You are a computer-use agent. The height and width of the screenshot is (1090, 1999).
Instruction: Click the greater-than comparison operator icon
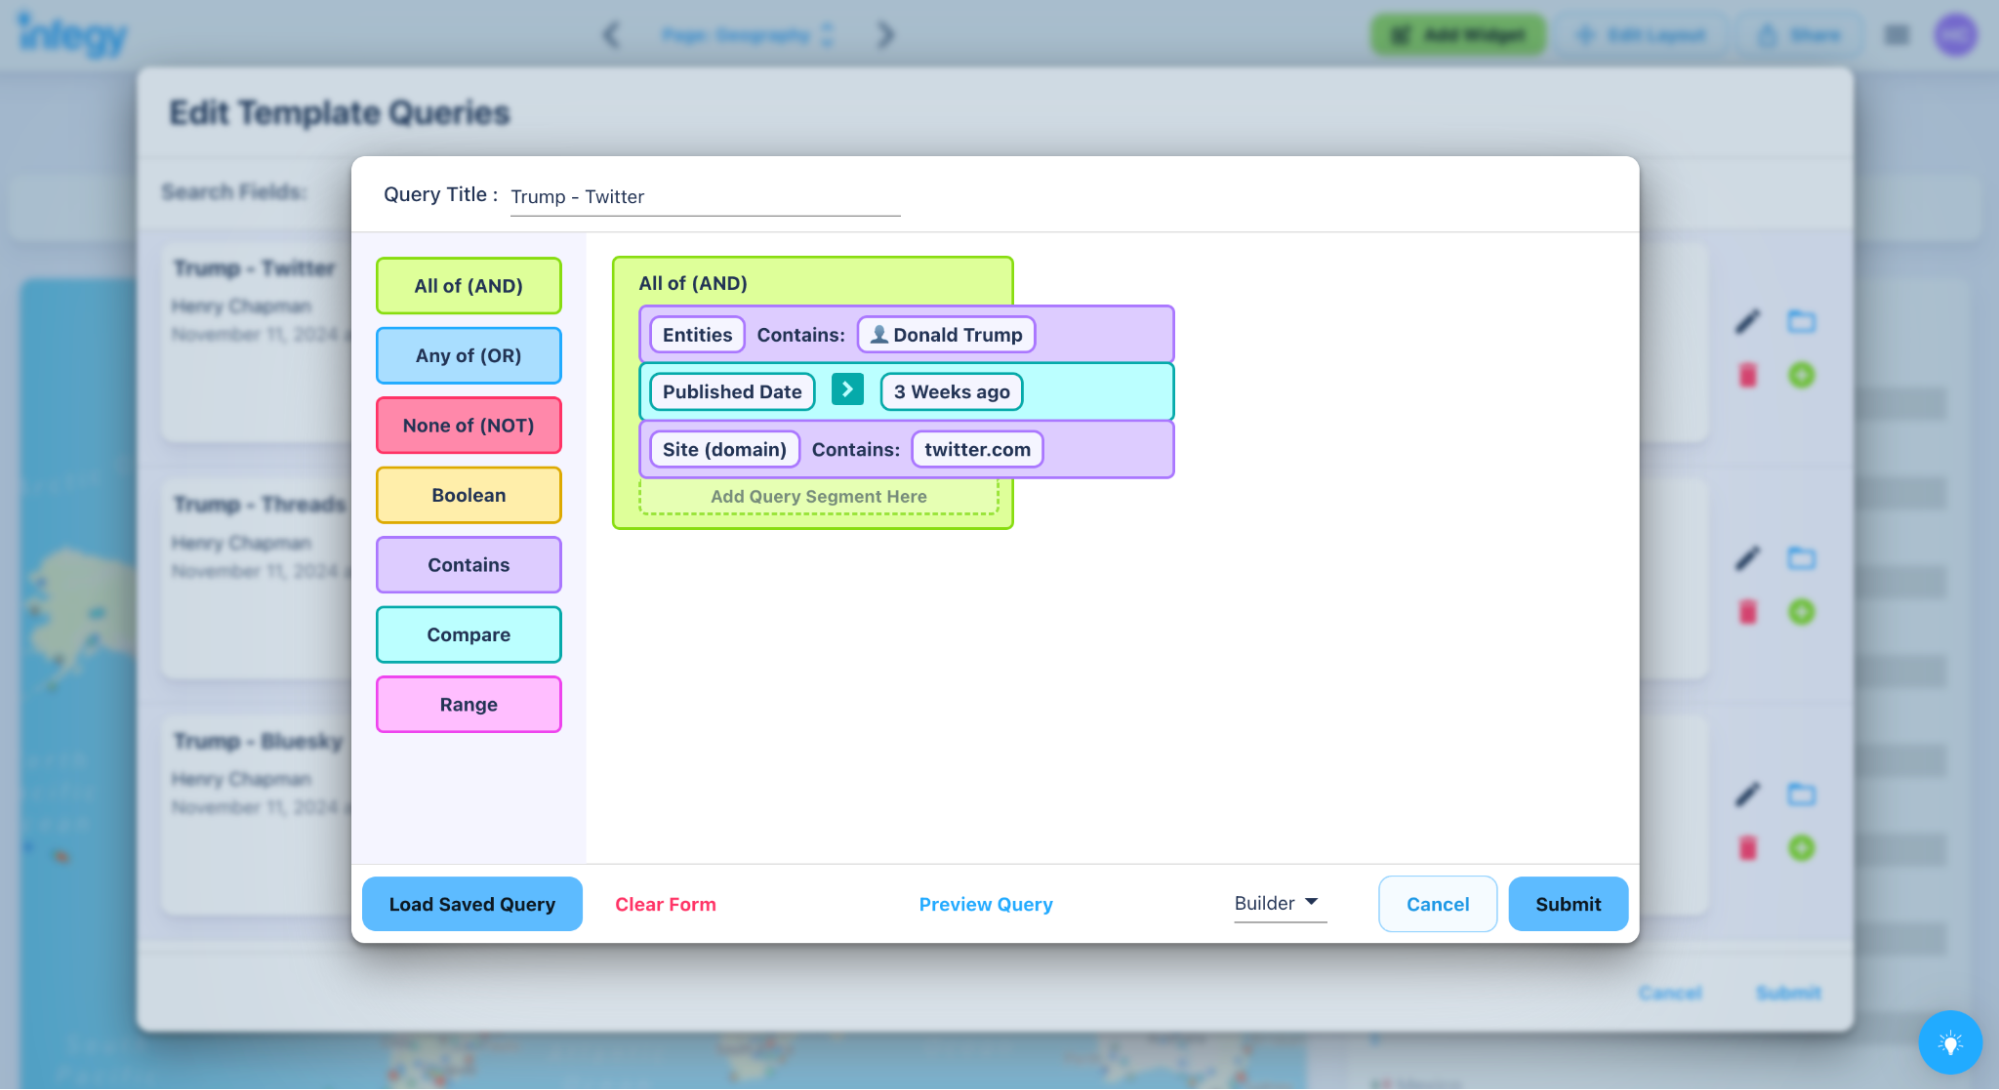point(847,390)
